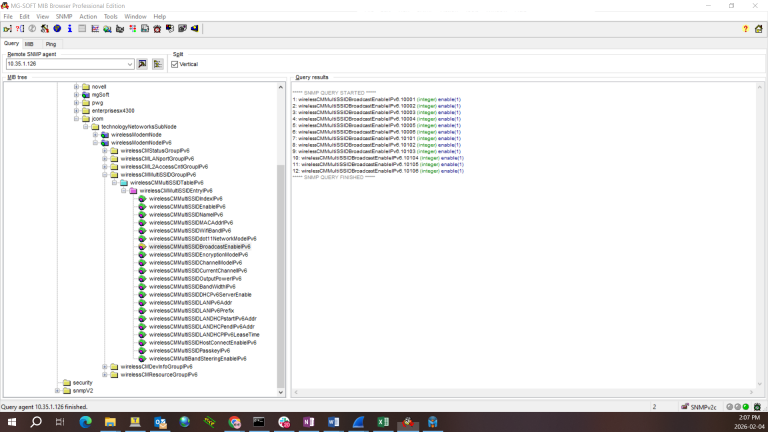
Task: Click the toolbar icon right of the magnifier globe
Action: (x=120, y=29)
